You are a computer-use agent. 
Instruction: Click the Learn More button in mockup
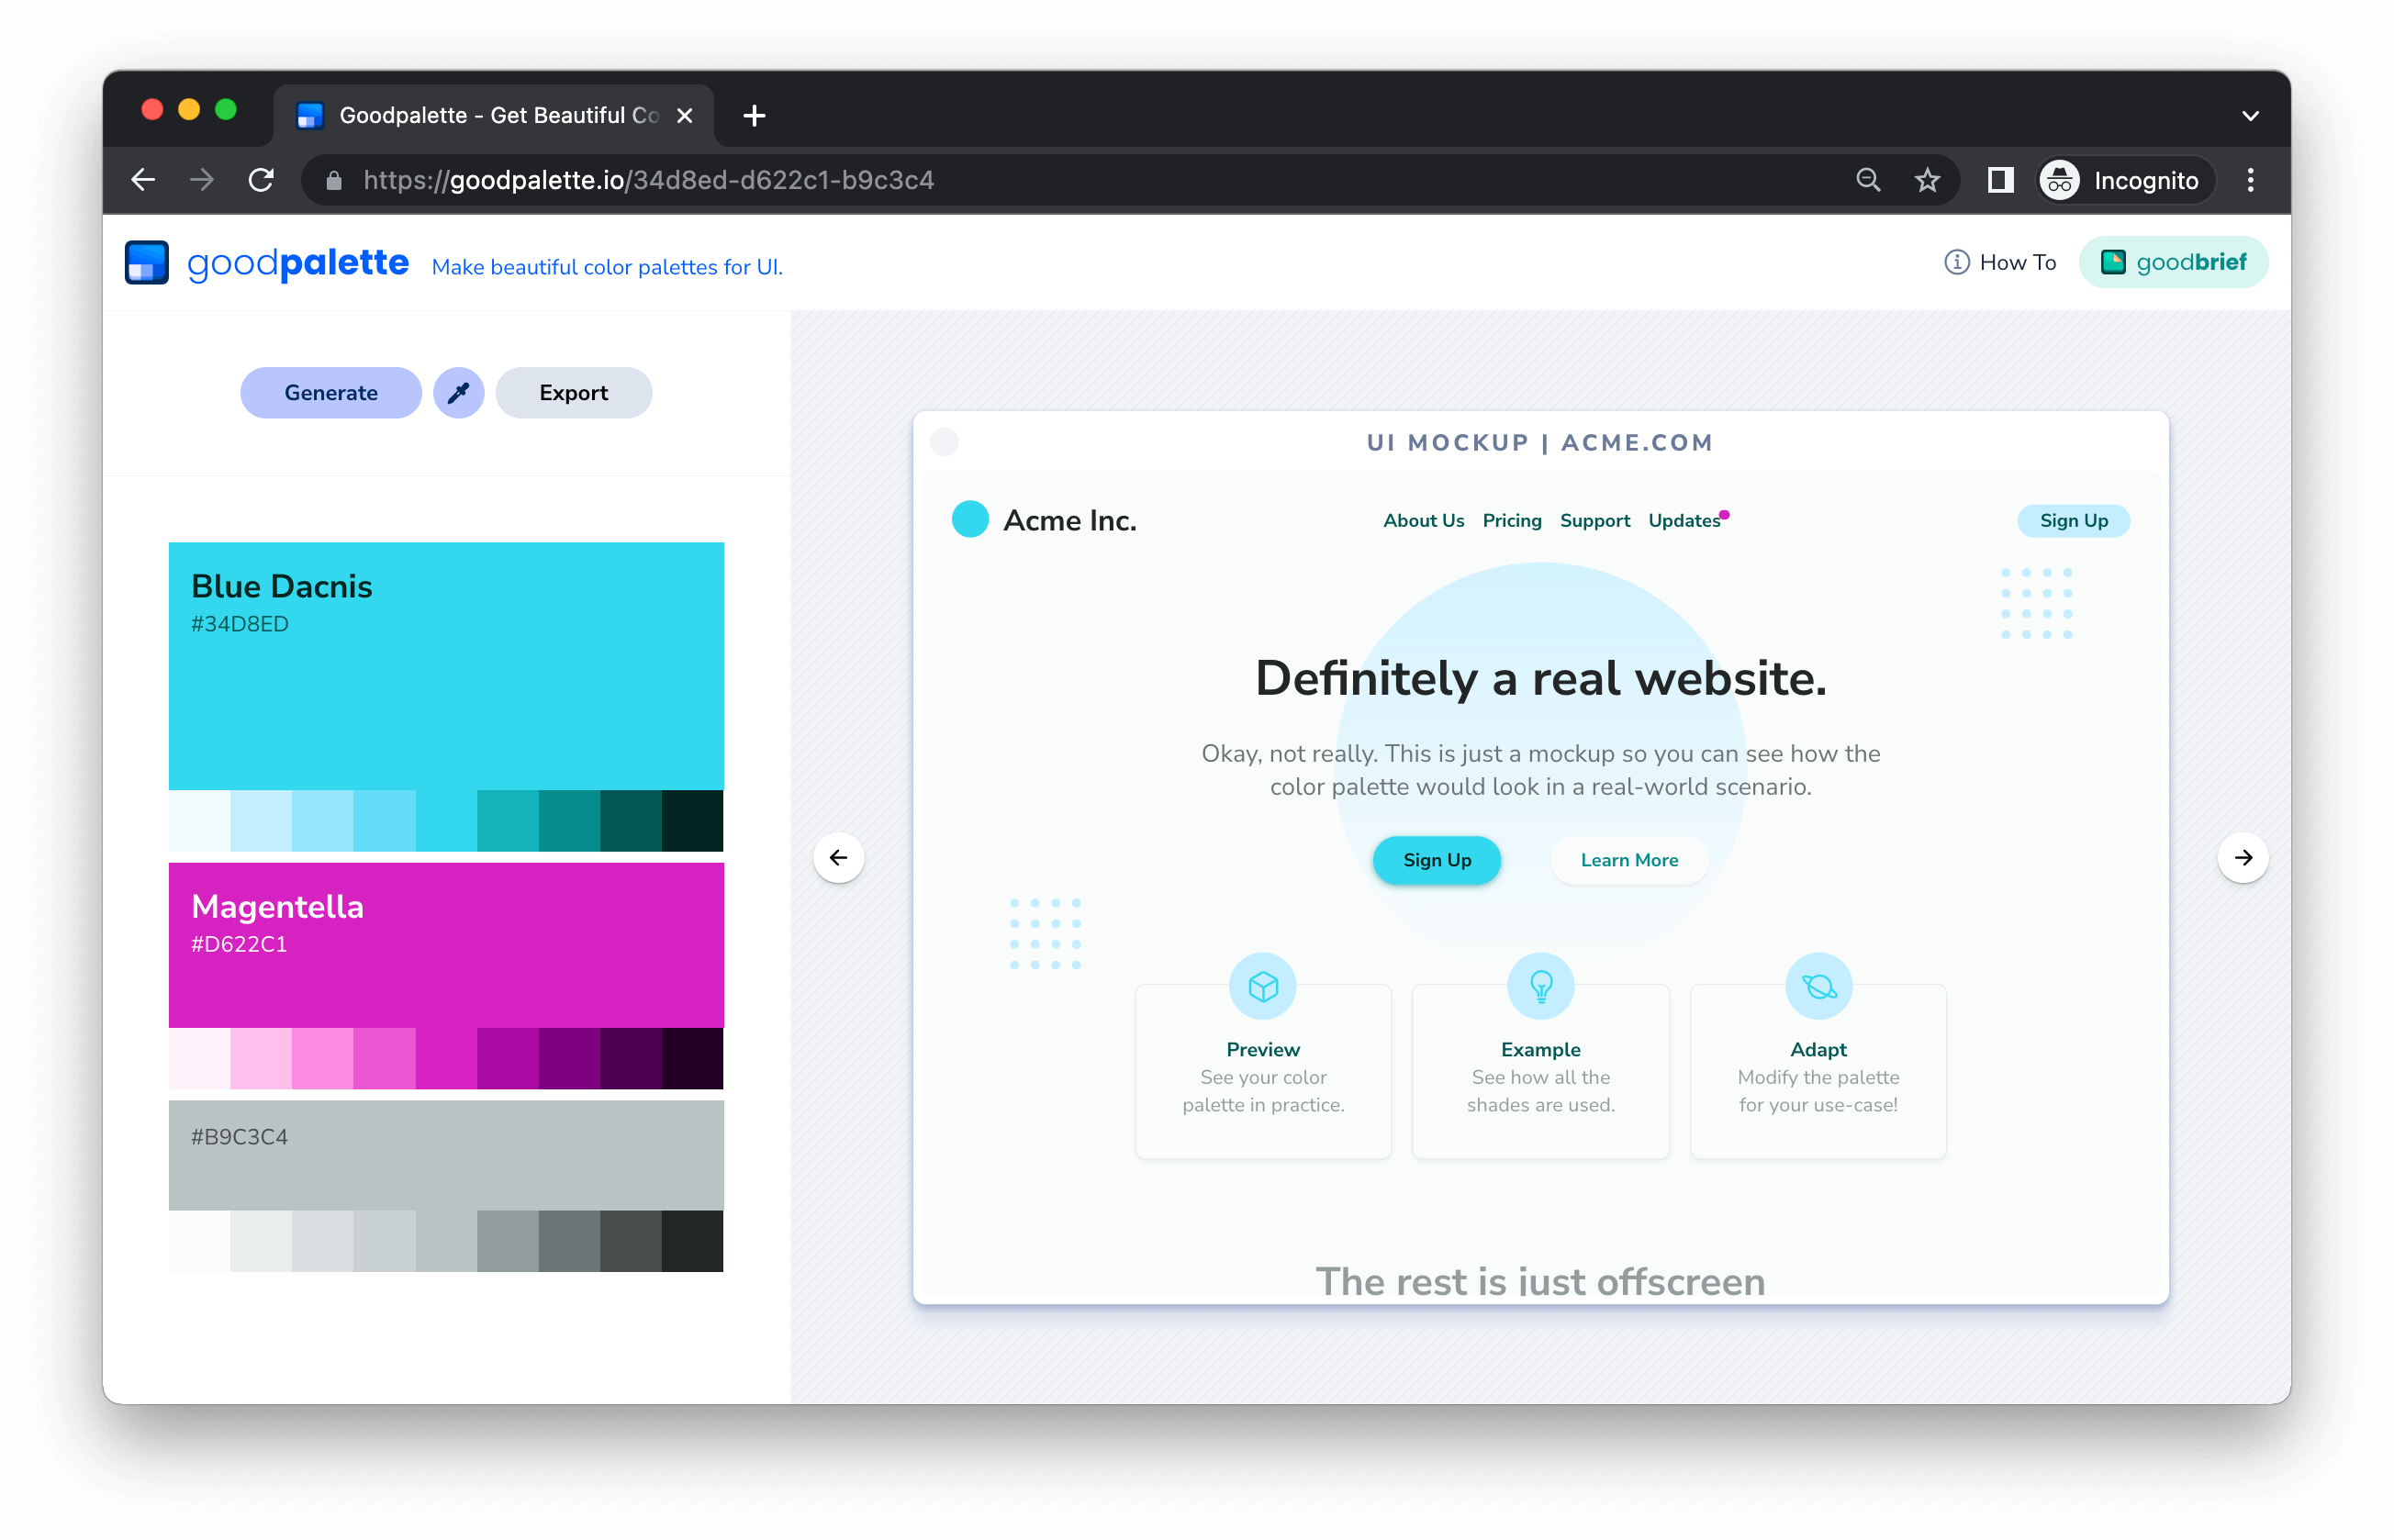tap(1629, 860)
